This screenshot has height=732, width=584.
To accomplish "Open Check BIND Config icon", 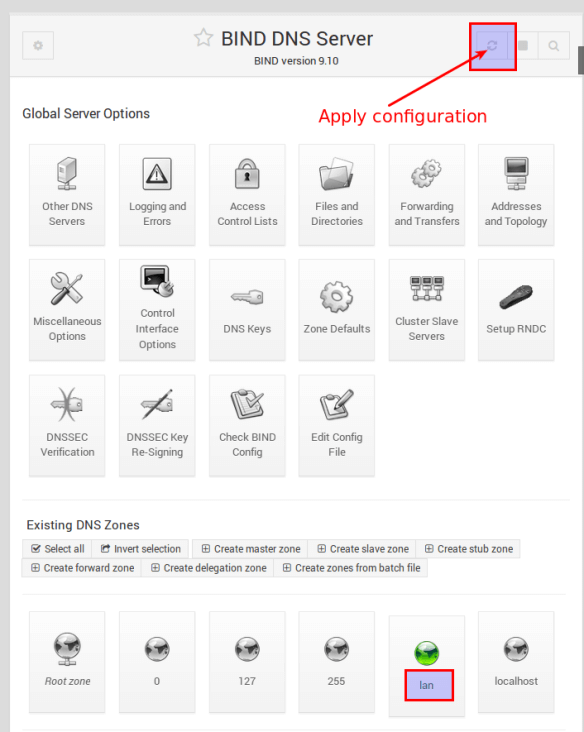I will (247, 404).
